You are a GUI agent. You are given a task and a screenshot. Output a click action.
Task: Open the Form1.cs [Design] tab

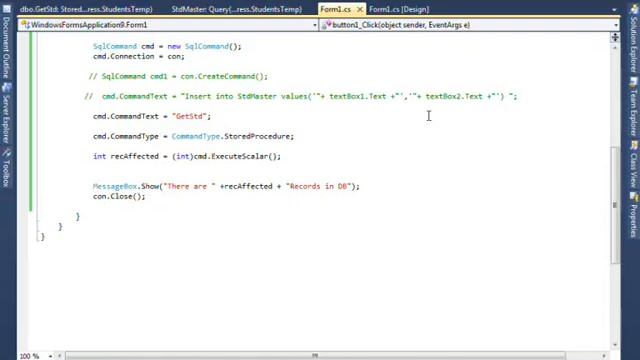click(x=399, y=9)
